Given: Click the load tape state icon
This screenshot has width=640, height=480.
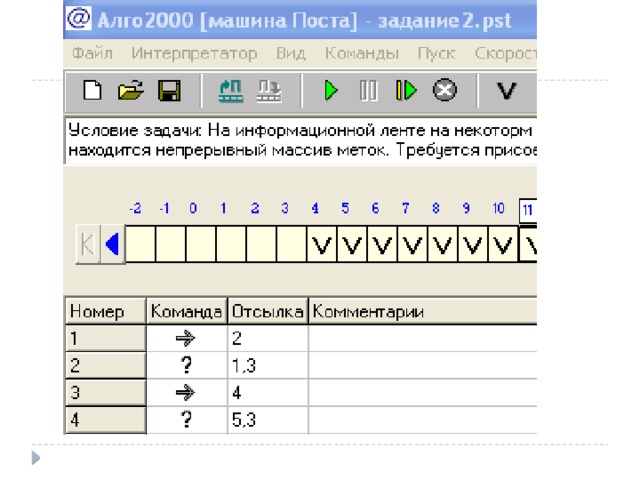Looking at the screenshot, I should (x=230, y=92).
